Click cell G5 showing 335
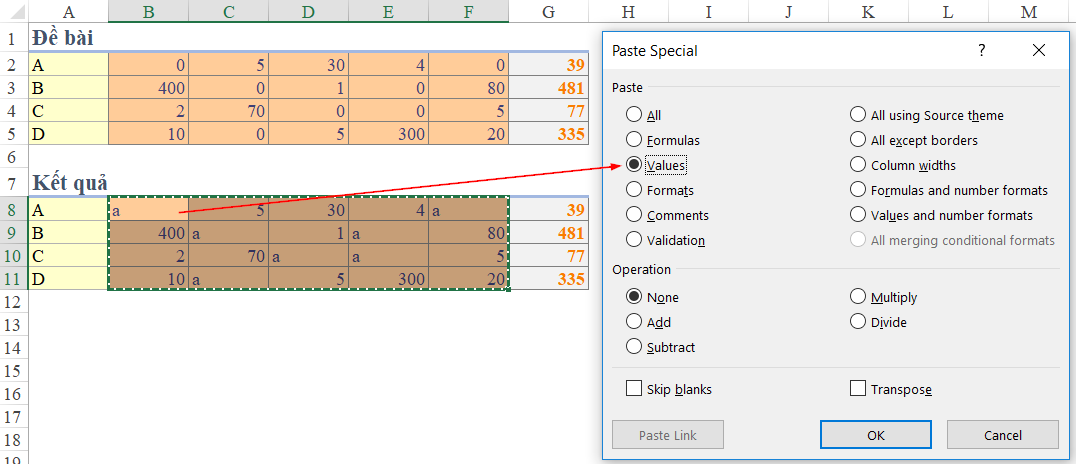This screenshot has width=1076, height=464. click(548, 133)
